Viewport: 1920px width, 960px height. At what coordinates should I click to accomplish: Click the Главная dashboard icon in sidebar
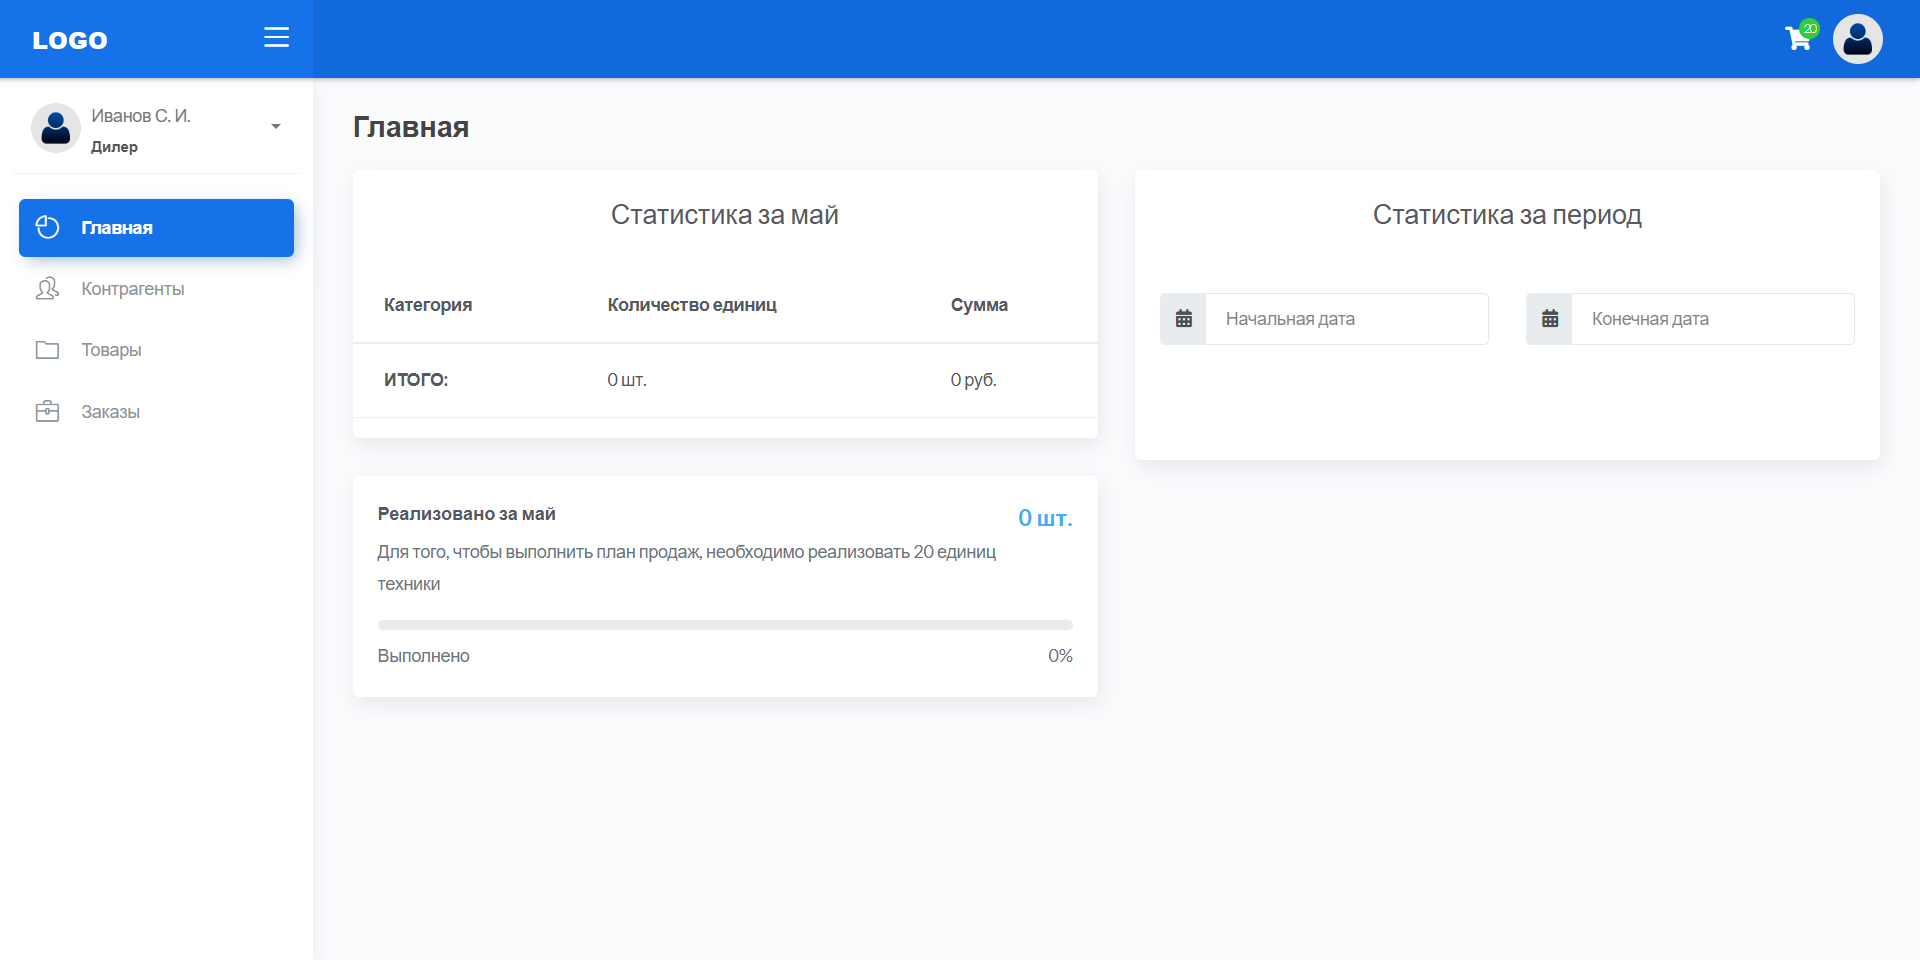(47, 228)
